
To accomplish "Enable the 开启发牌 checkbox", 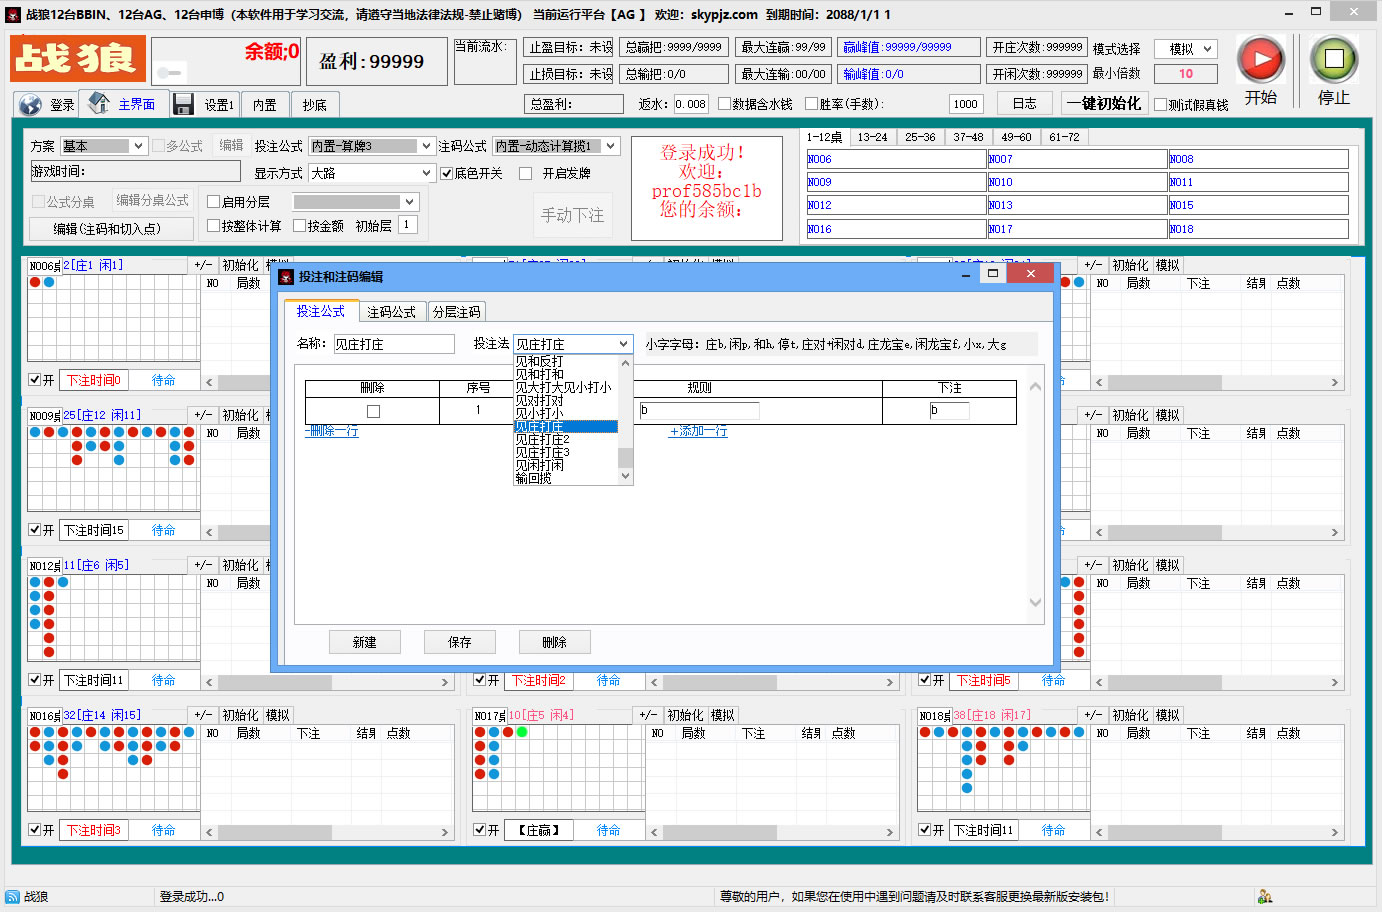I will point(525,172).
